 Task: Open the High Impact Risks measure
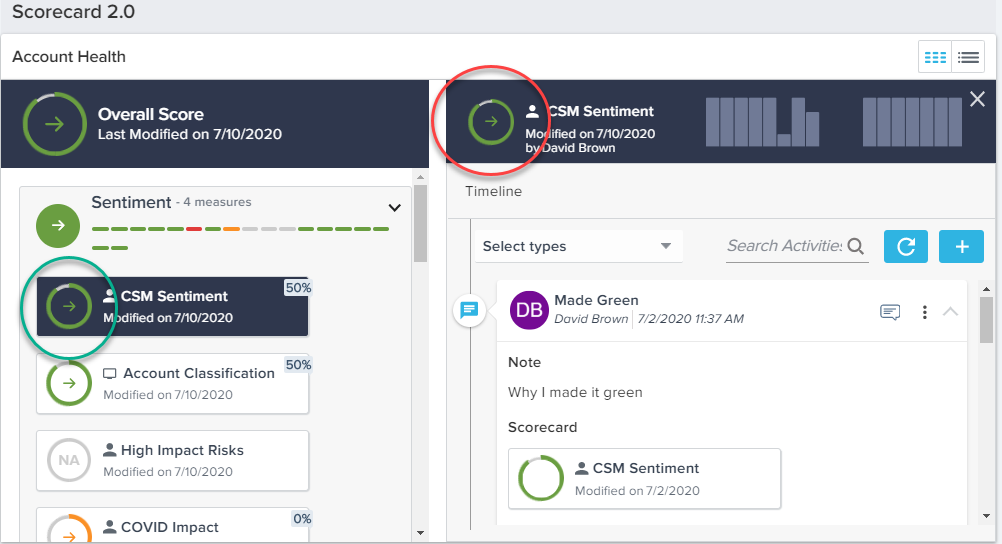click(173, 460)
